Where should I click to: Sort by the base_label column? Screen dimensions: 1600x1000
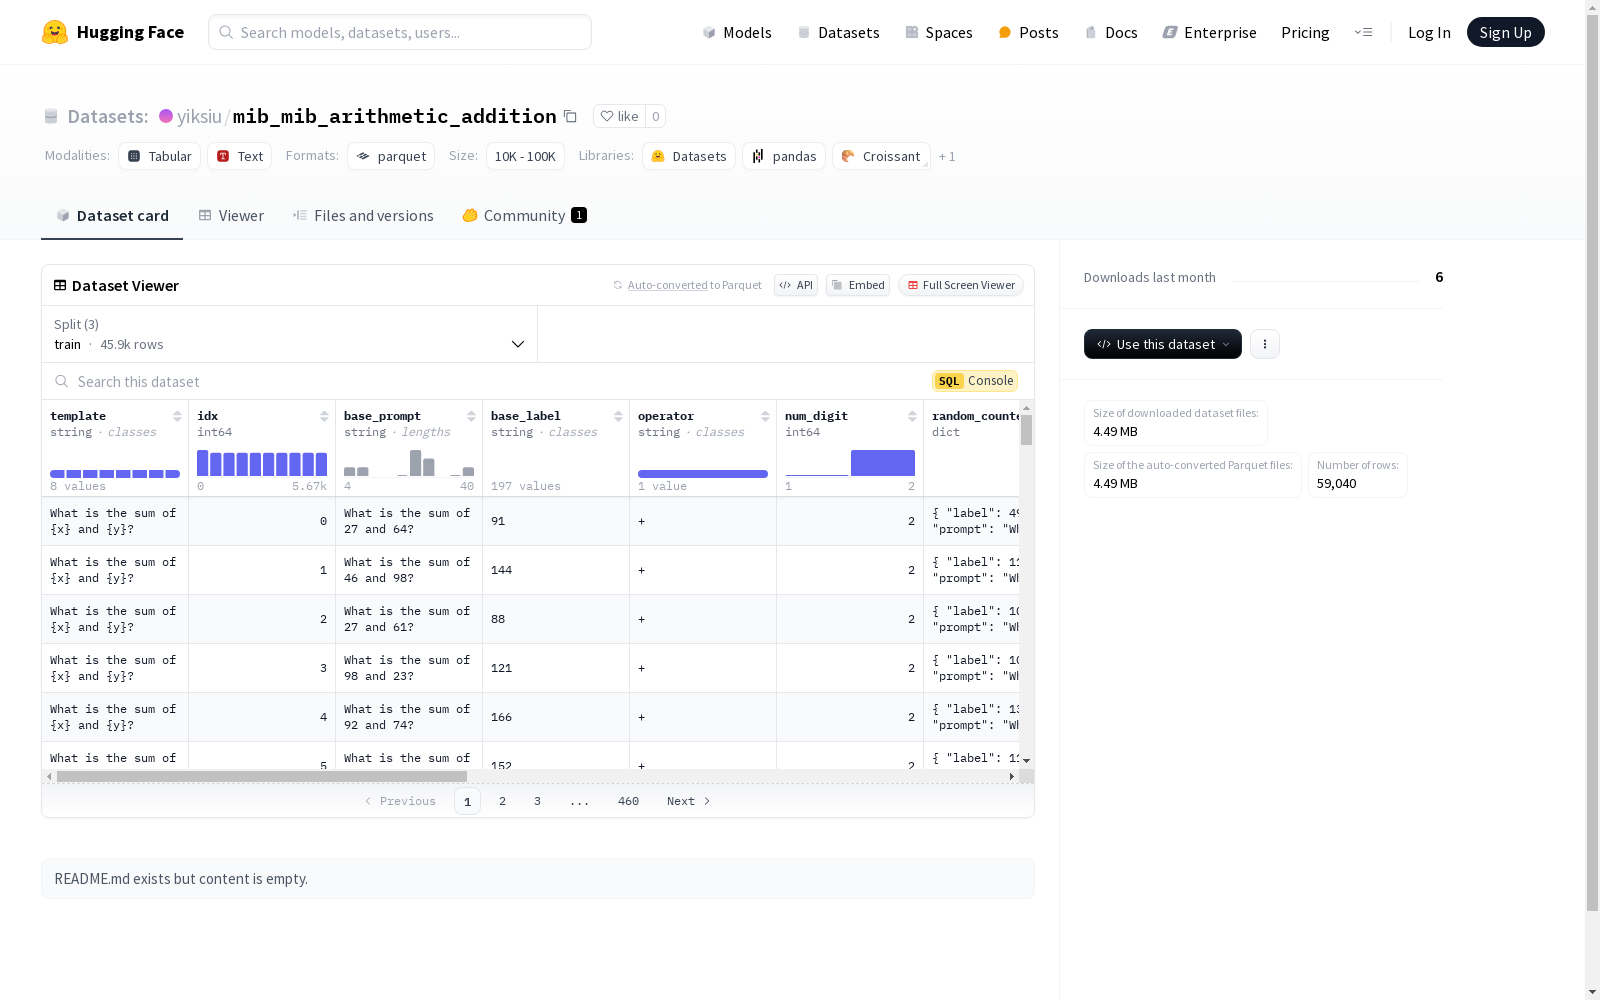click(618, 416)
